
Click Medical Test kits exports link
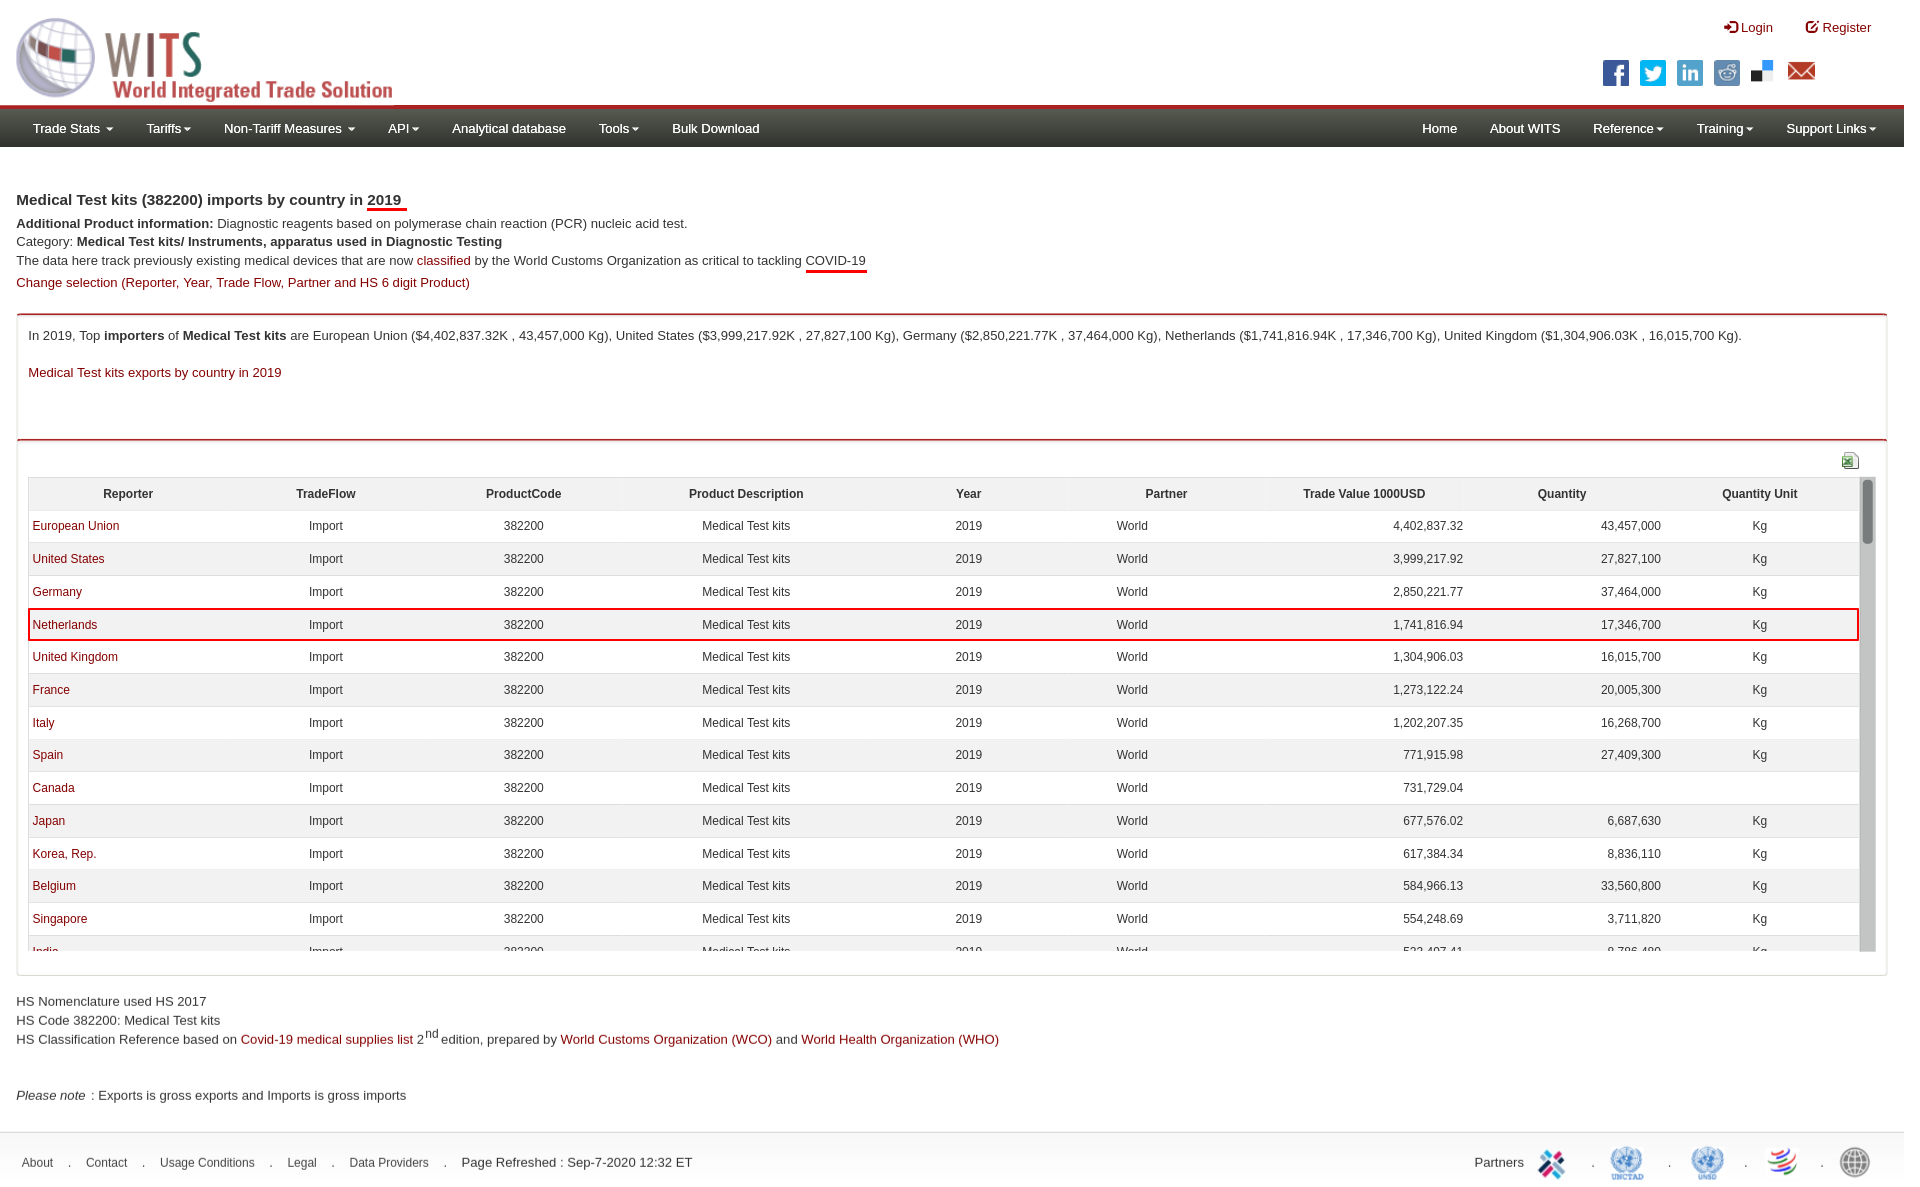pos(154,373)
